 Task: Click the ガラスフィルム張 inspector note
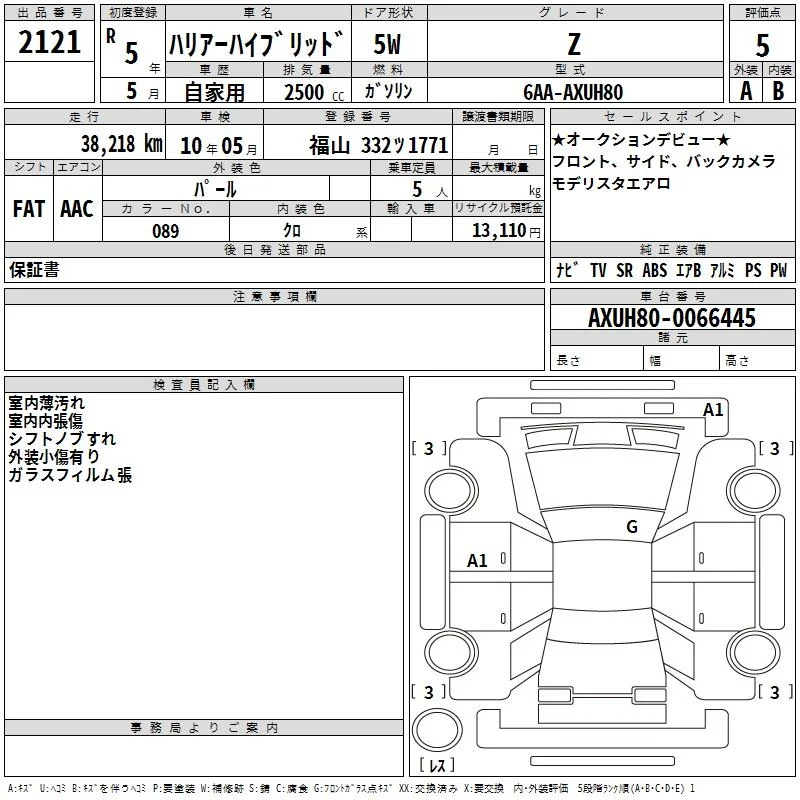coord(70,475)
